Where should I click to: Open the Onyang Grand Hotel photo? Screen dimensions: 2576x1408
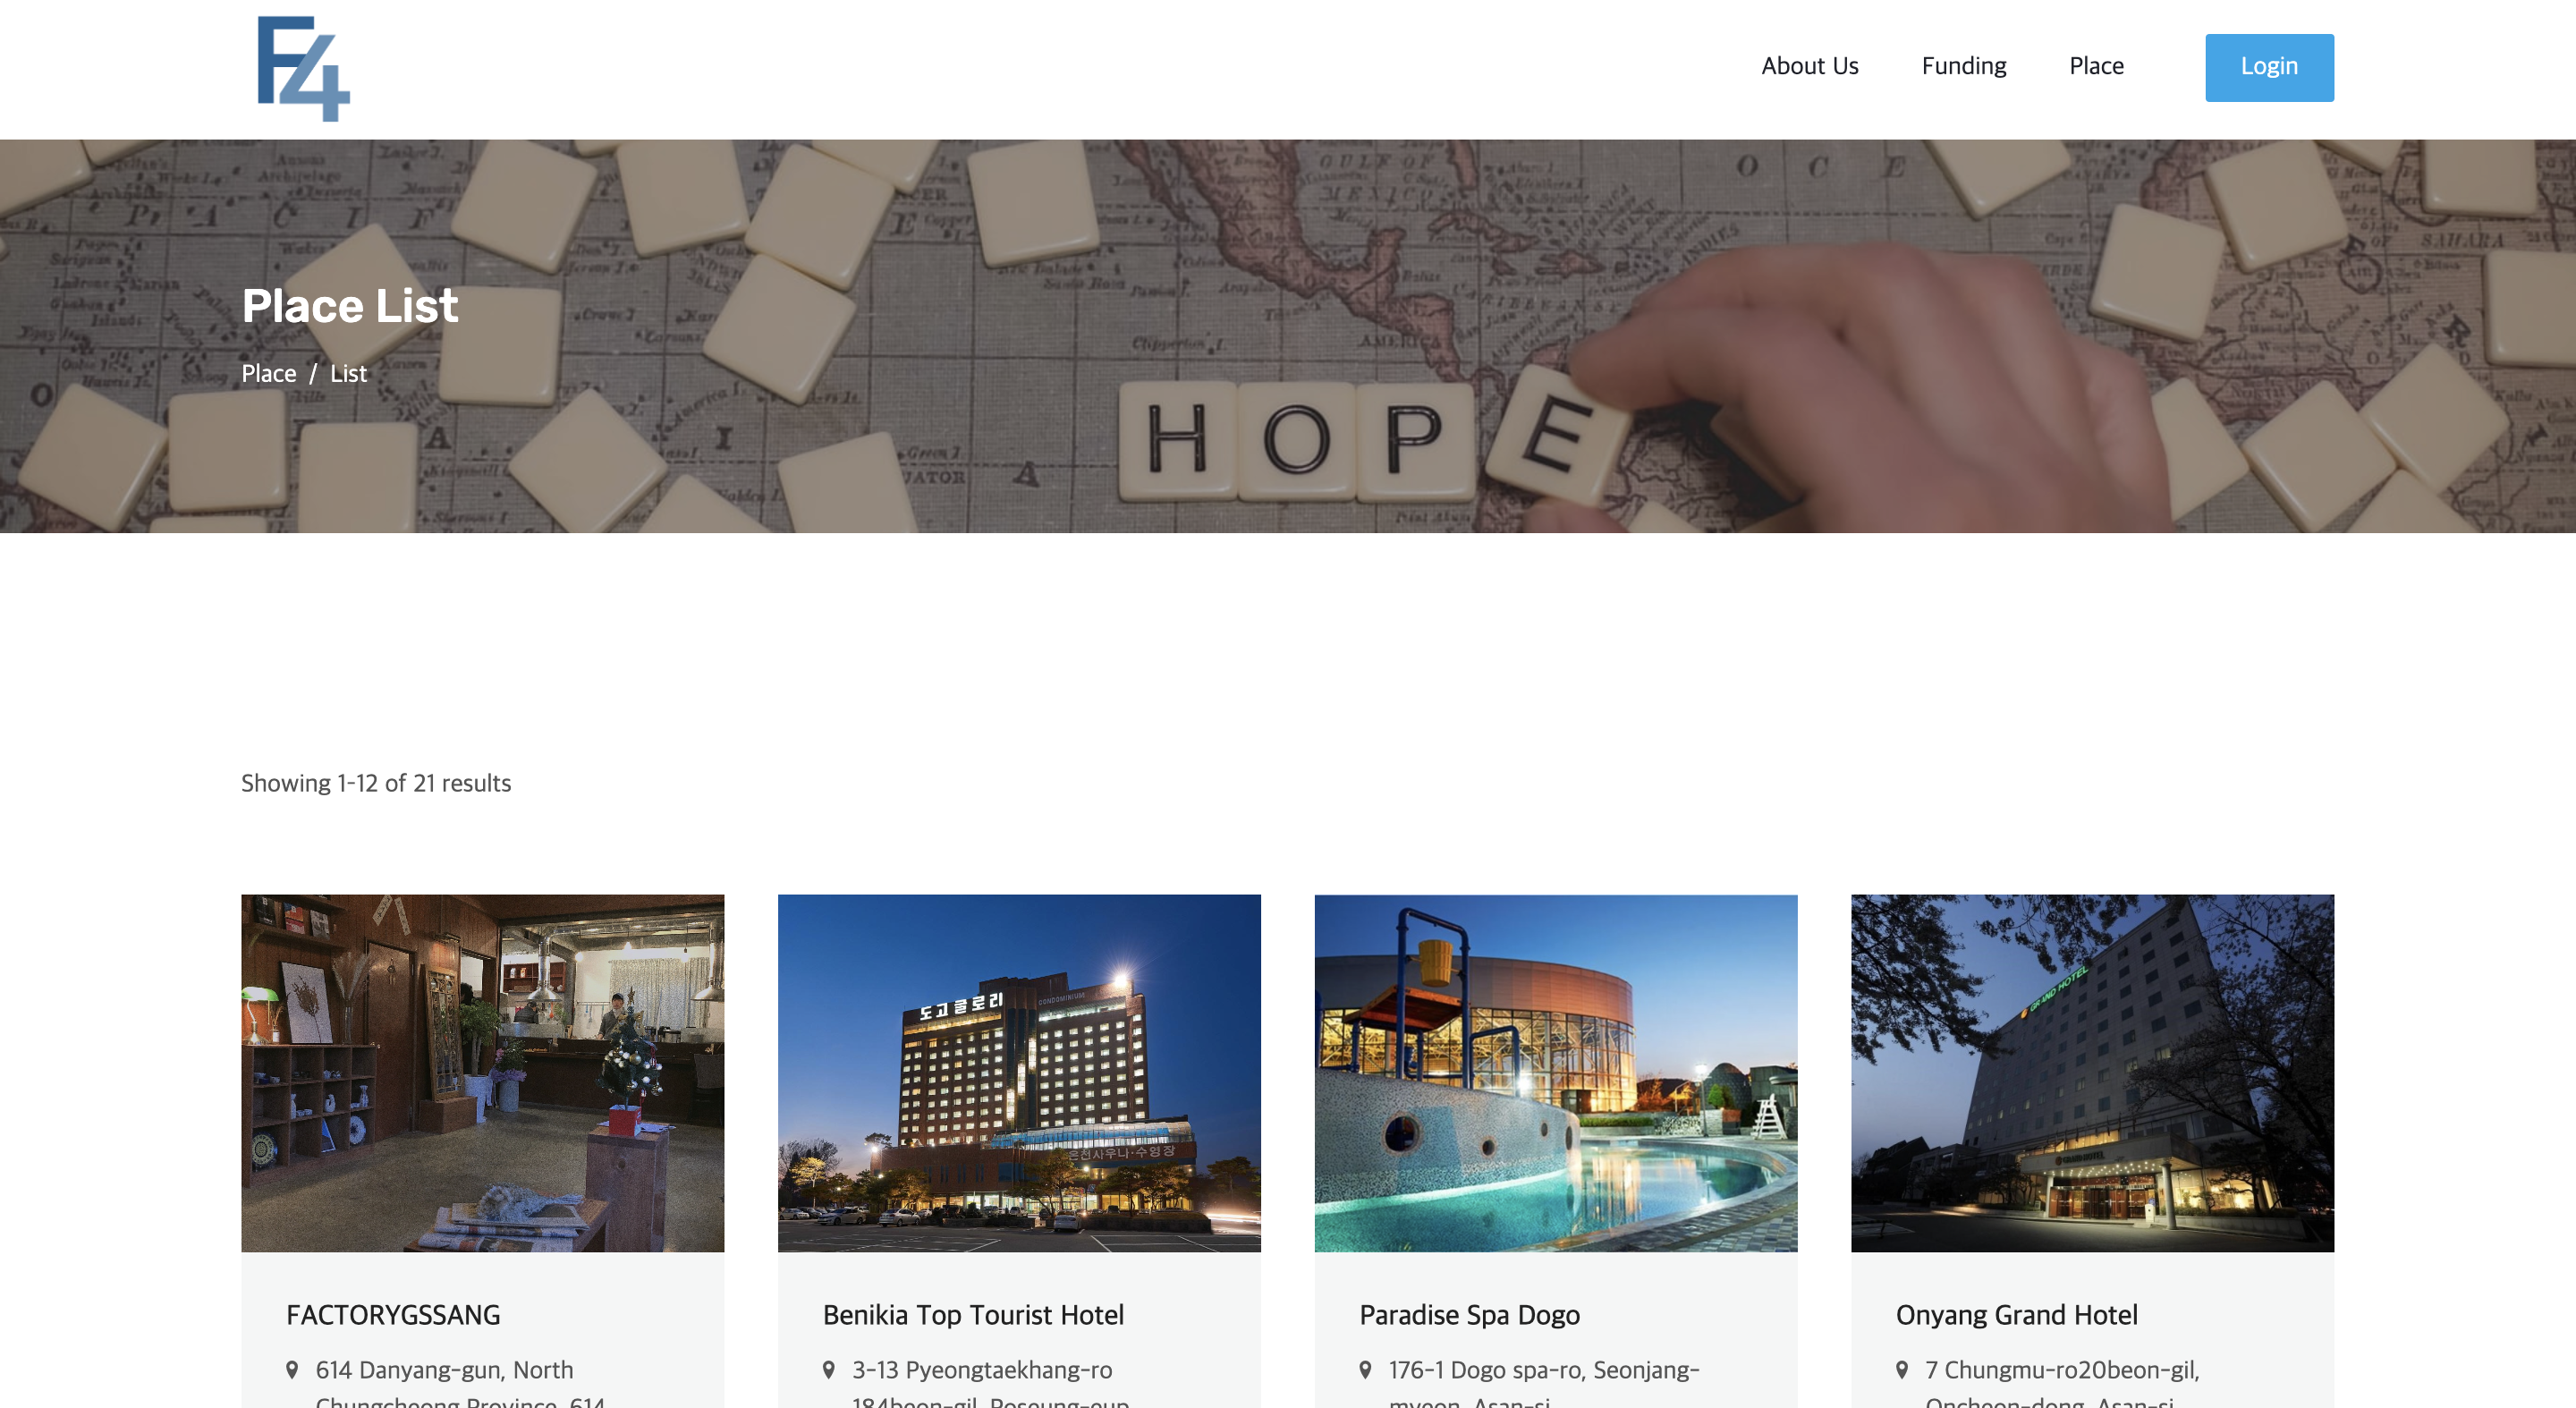tap(2092, 1072)
